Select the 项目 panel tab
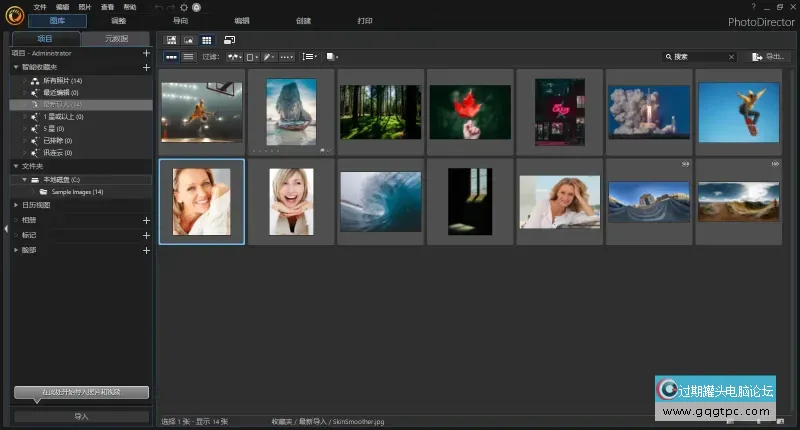Viewport: 800px width, 430px height. (45, 39)
